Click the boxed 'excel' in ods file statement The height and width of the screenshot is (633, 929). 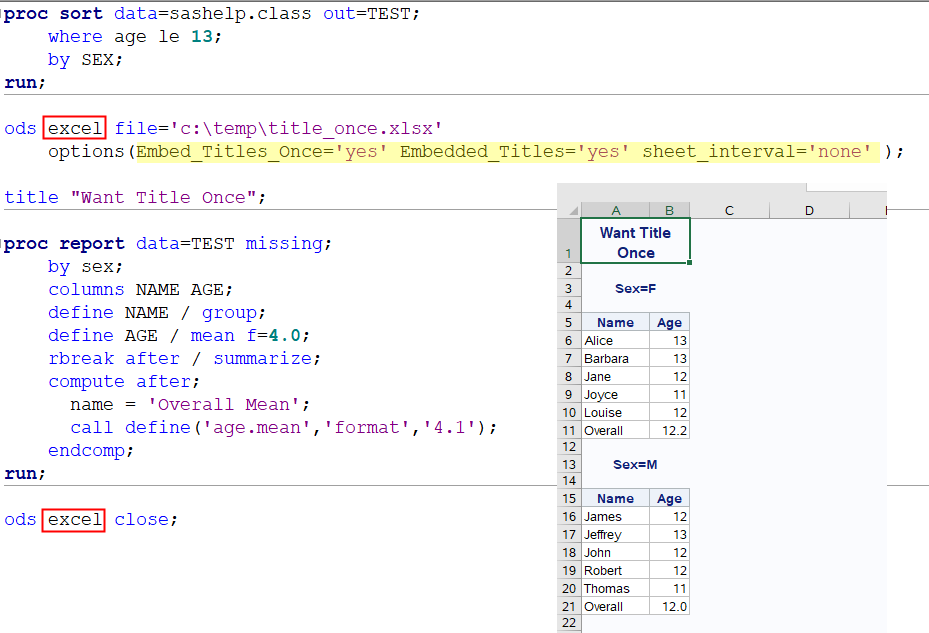click(x=74, y=128)
